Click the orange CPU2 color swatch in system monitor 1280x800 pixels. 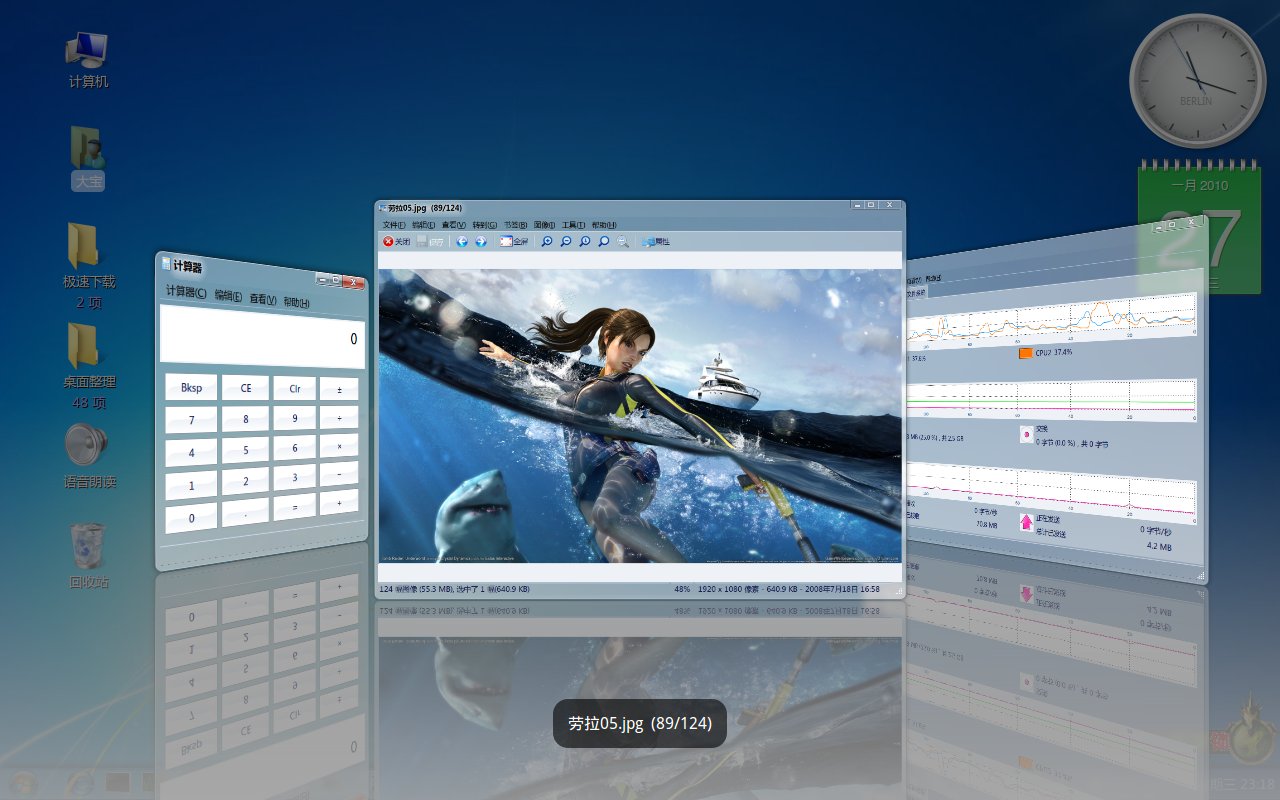pyautogui.click(x=1025, y=353)
